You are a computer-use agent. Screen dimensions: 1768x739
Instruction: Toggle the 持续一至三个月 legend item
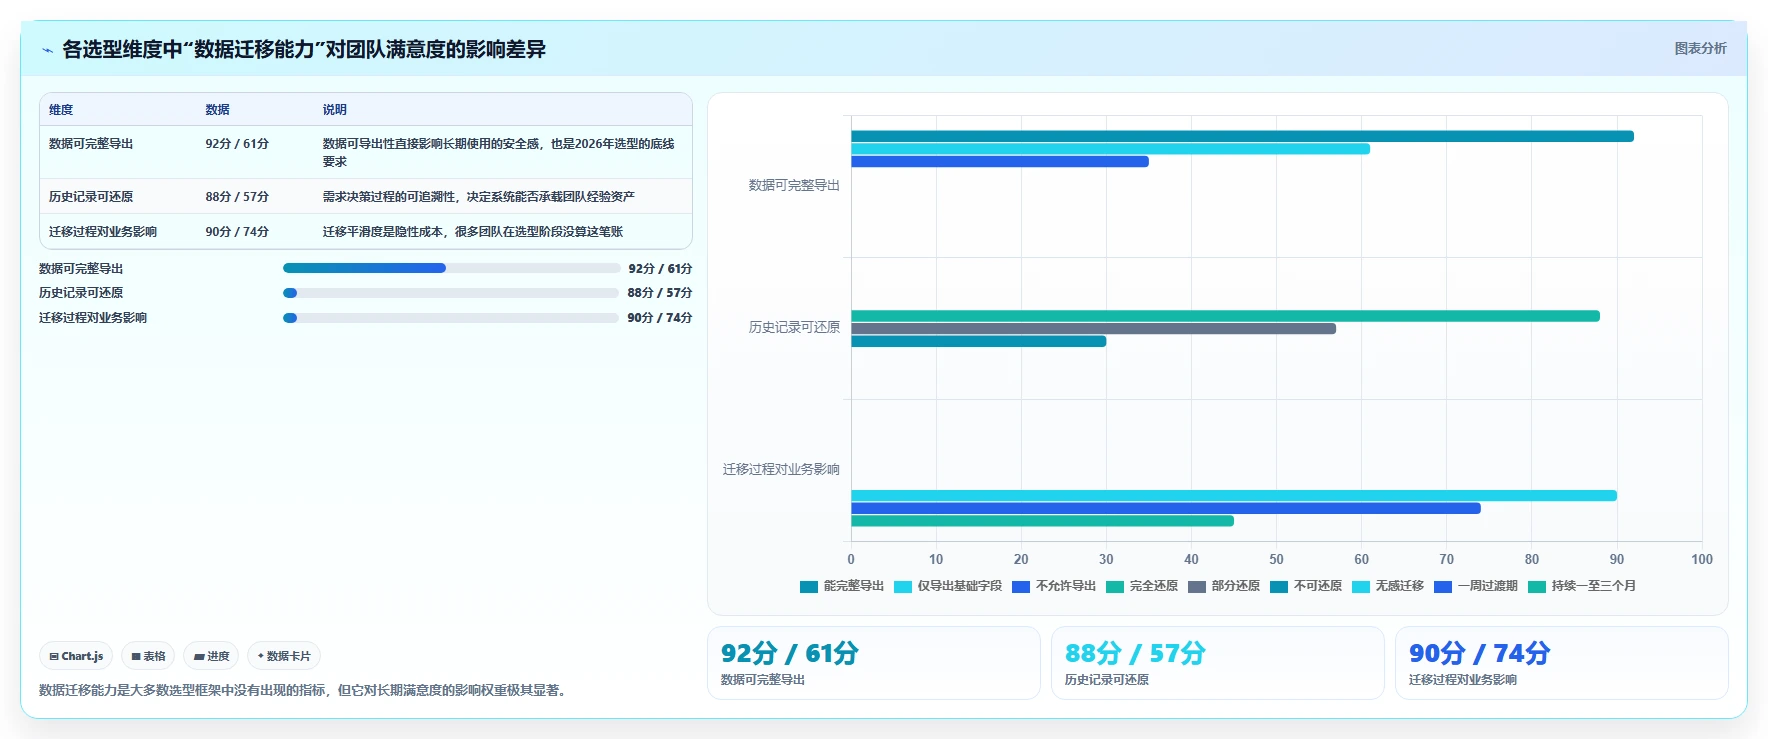pos(1582,586)
